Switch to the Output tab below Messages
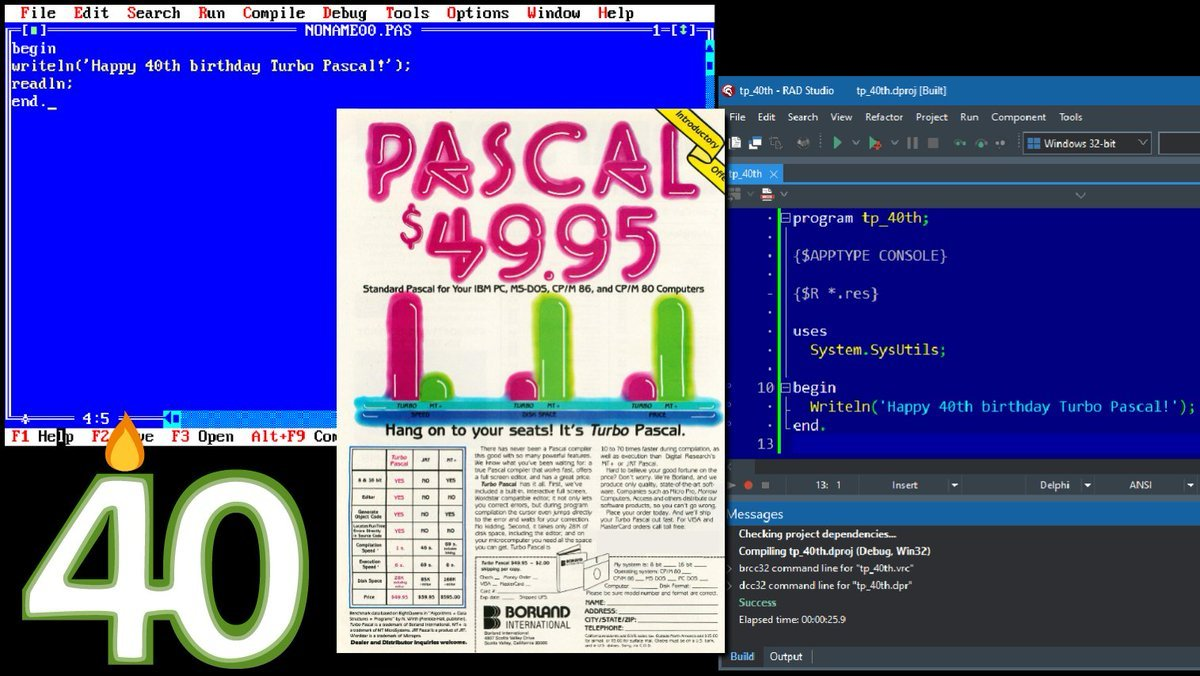 coord(786,657)
